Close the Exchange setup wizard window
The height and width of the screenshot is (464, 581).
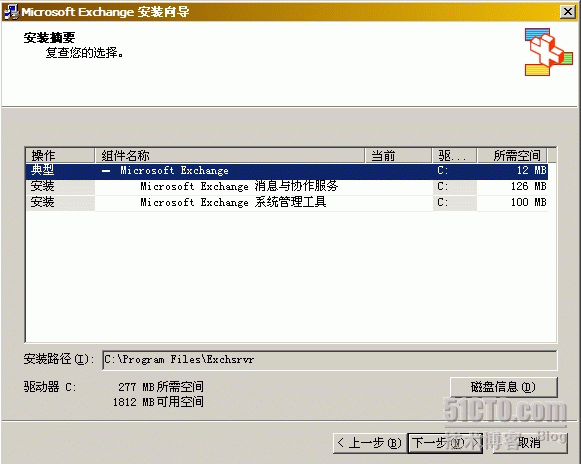pos(568,12)
